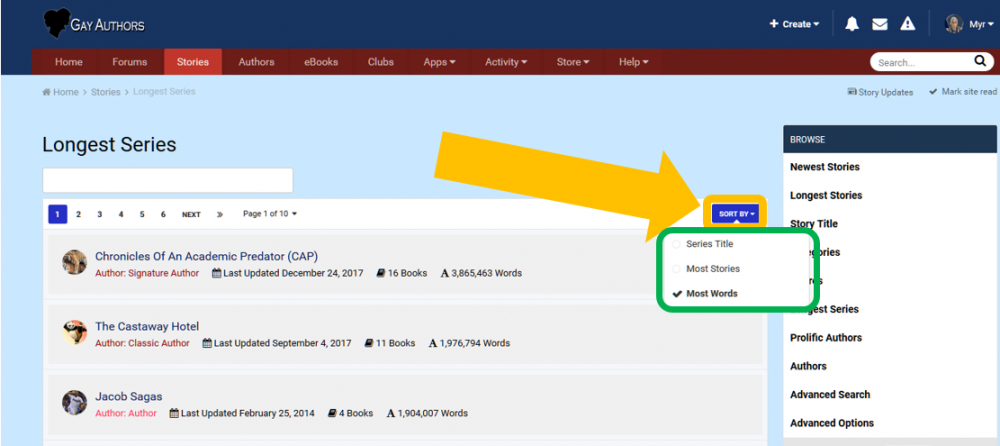Viewport: 1000px width, 446px height.
Task: Click the current page 1 button
Action: [57, 214]
